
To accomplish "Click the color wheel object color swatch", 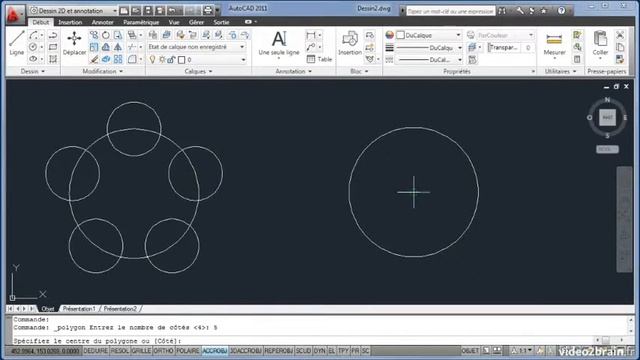I will [389, 36].
